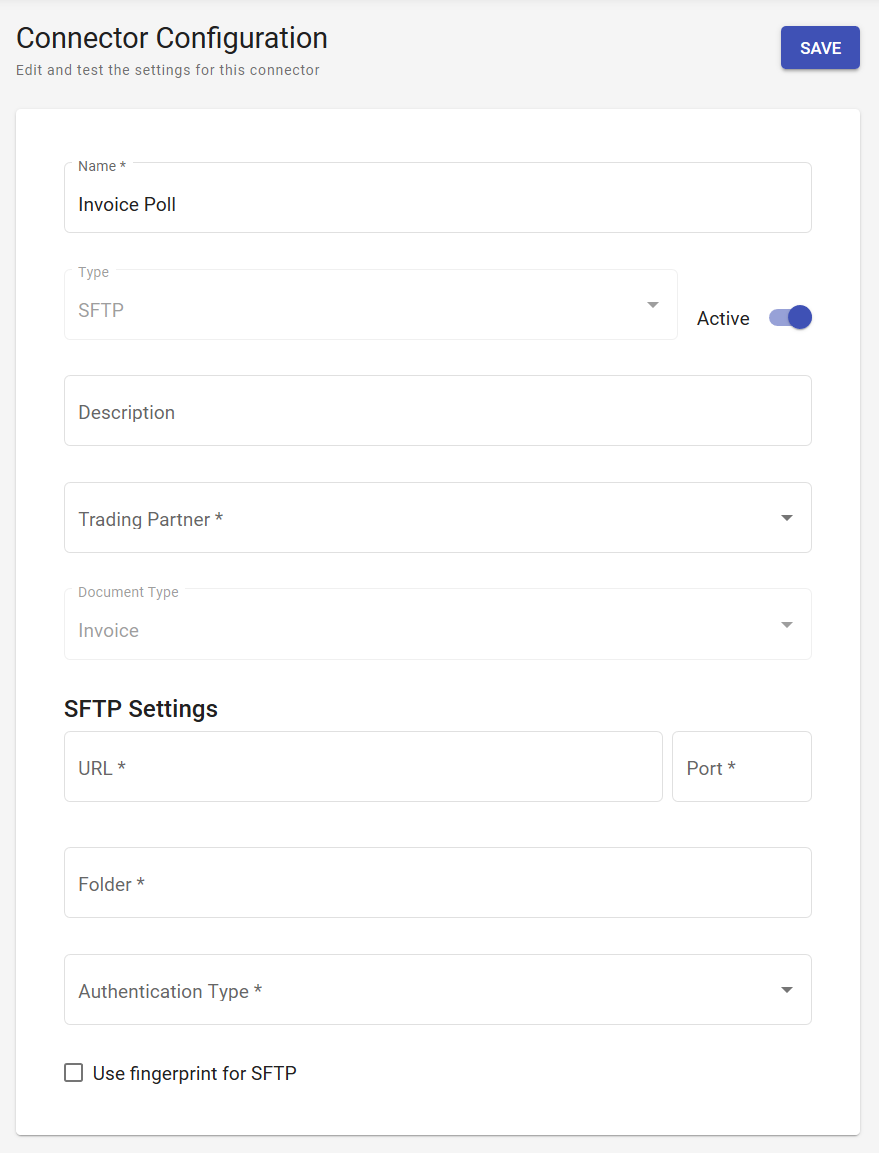Click the Use fingerprint for SFTP label
879x1153 pixels.
(192, 1072)
